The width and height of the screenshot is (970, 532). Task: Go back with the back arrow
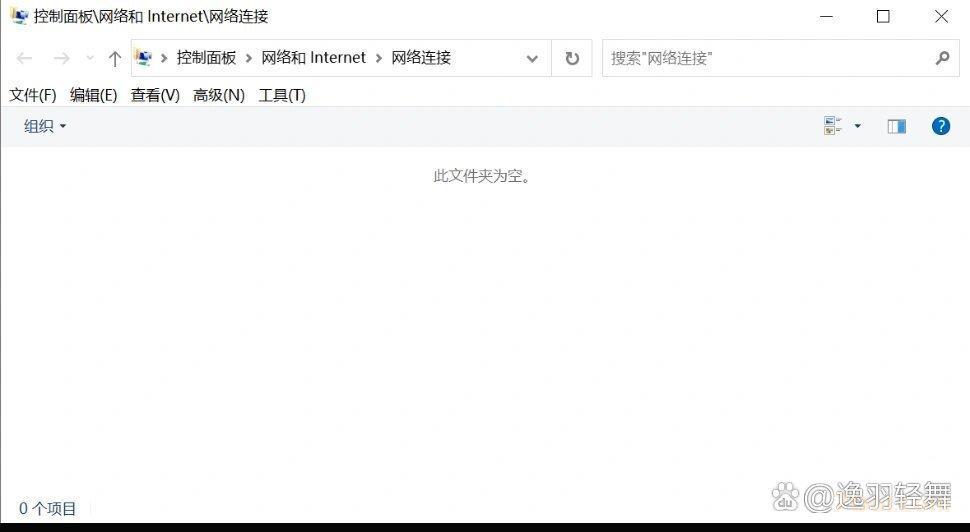[x=24, y=58]
